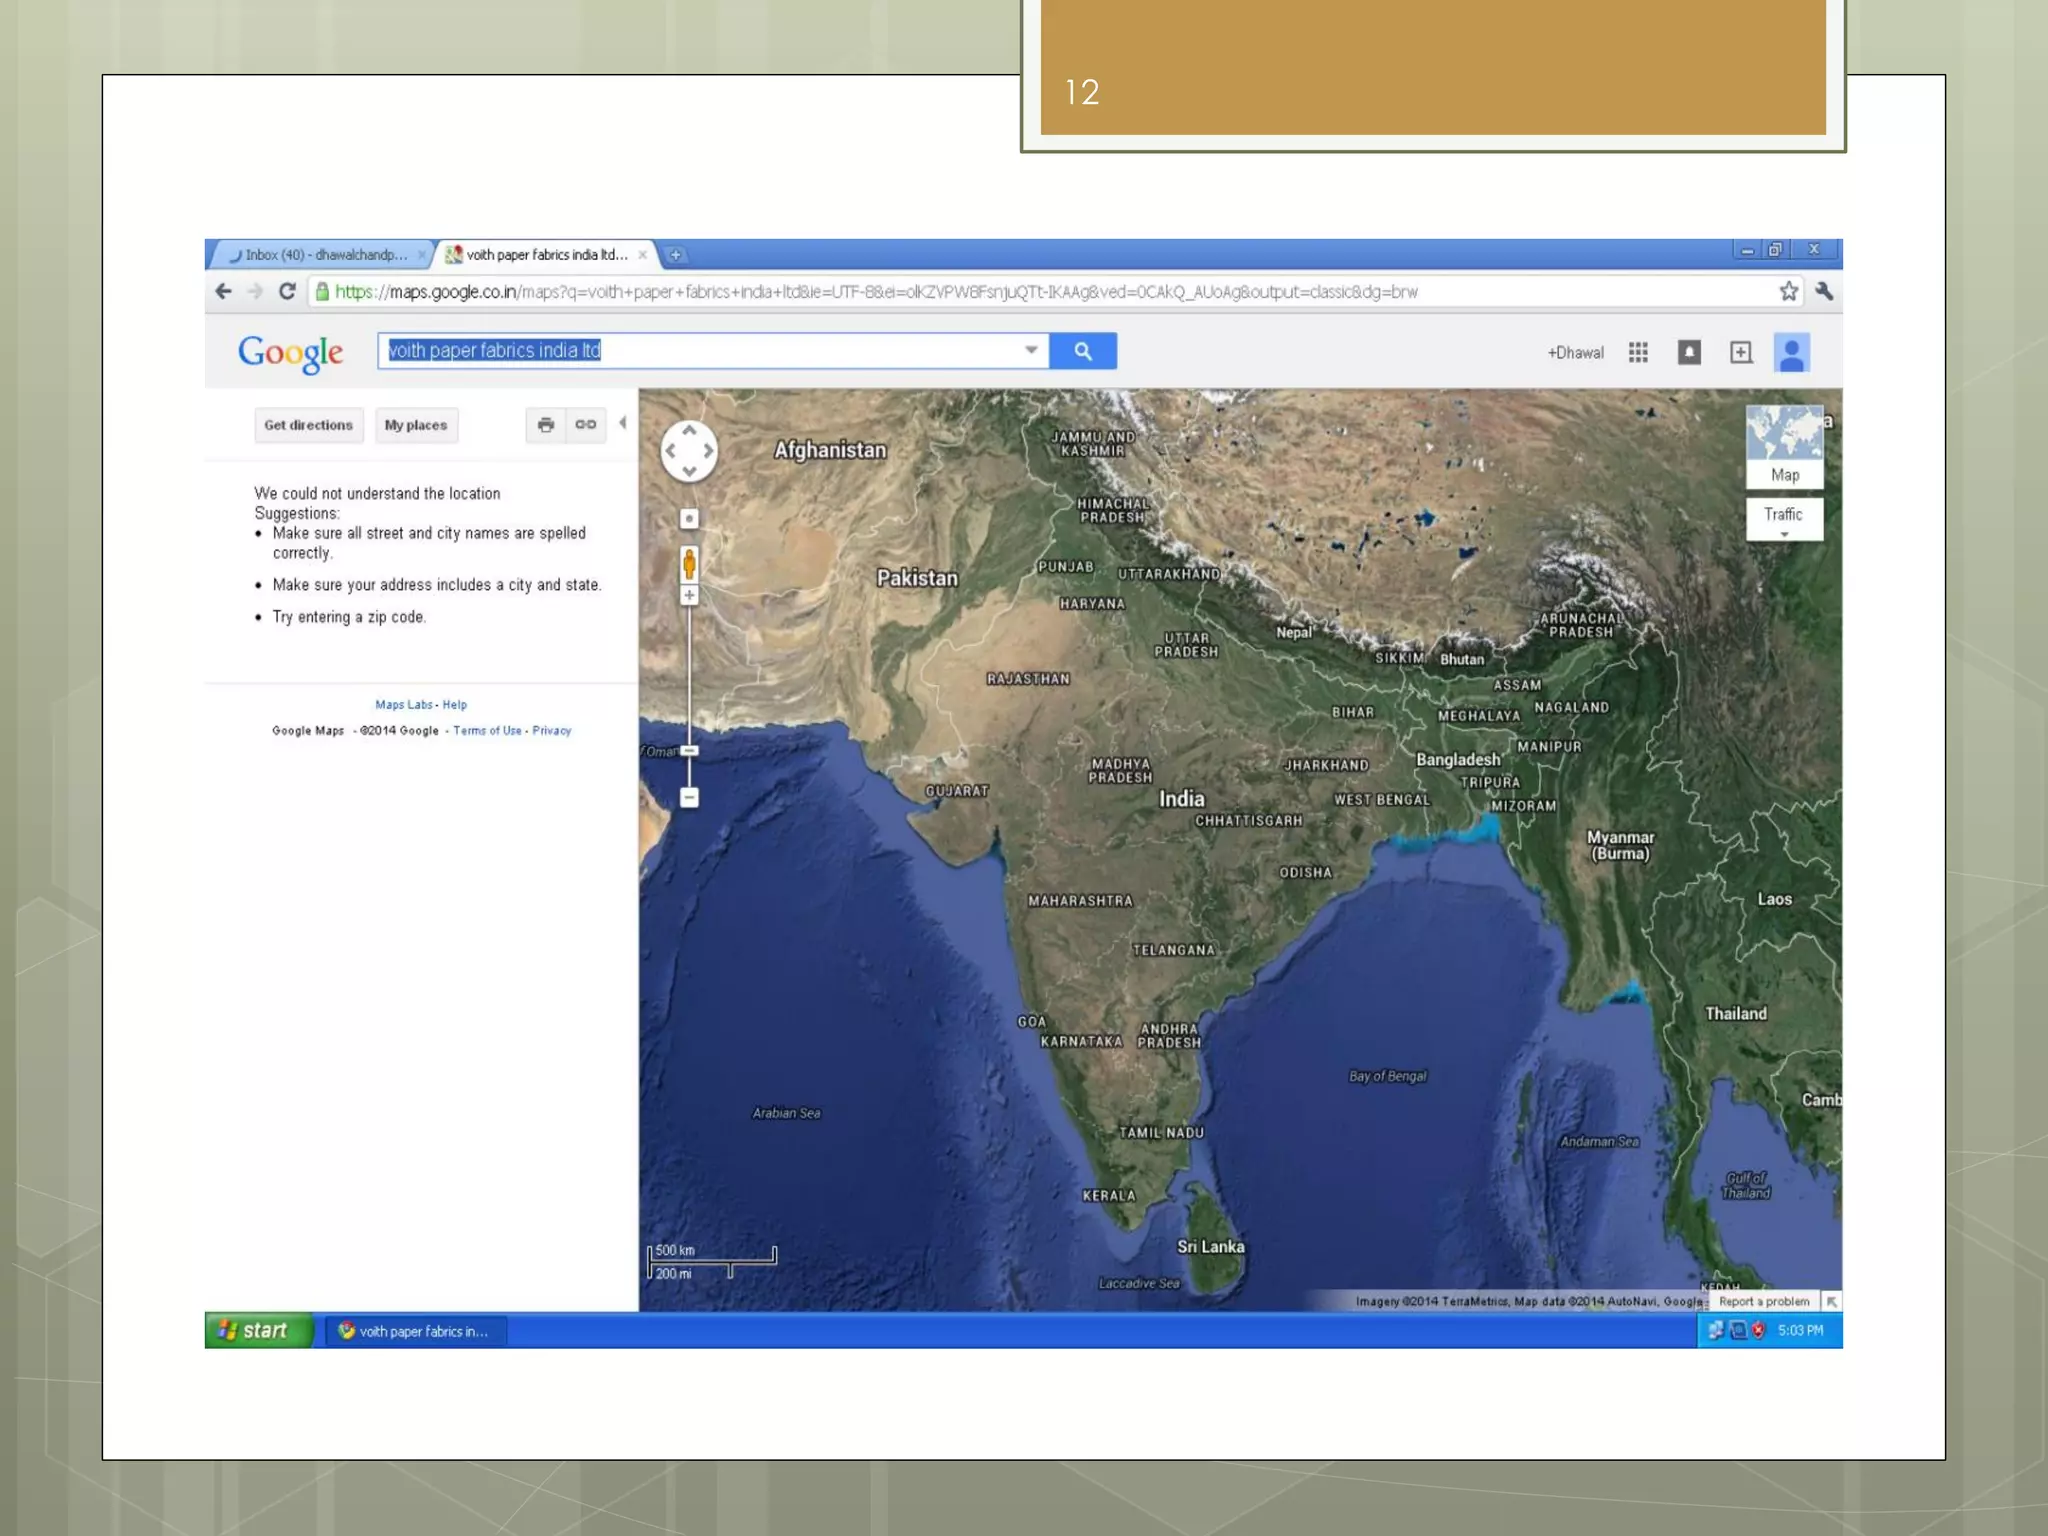Viewport: 2048px width, 1536px height.
Task: Bookmark page with star icon
Action: [x=1788, y=291]
